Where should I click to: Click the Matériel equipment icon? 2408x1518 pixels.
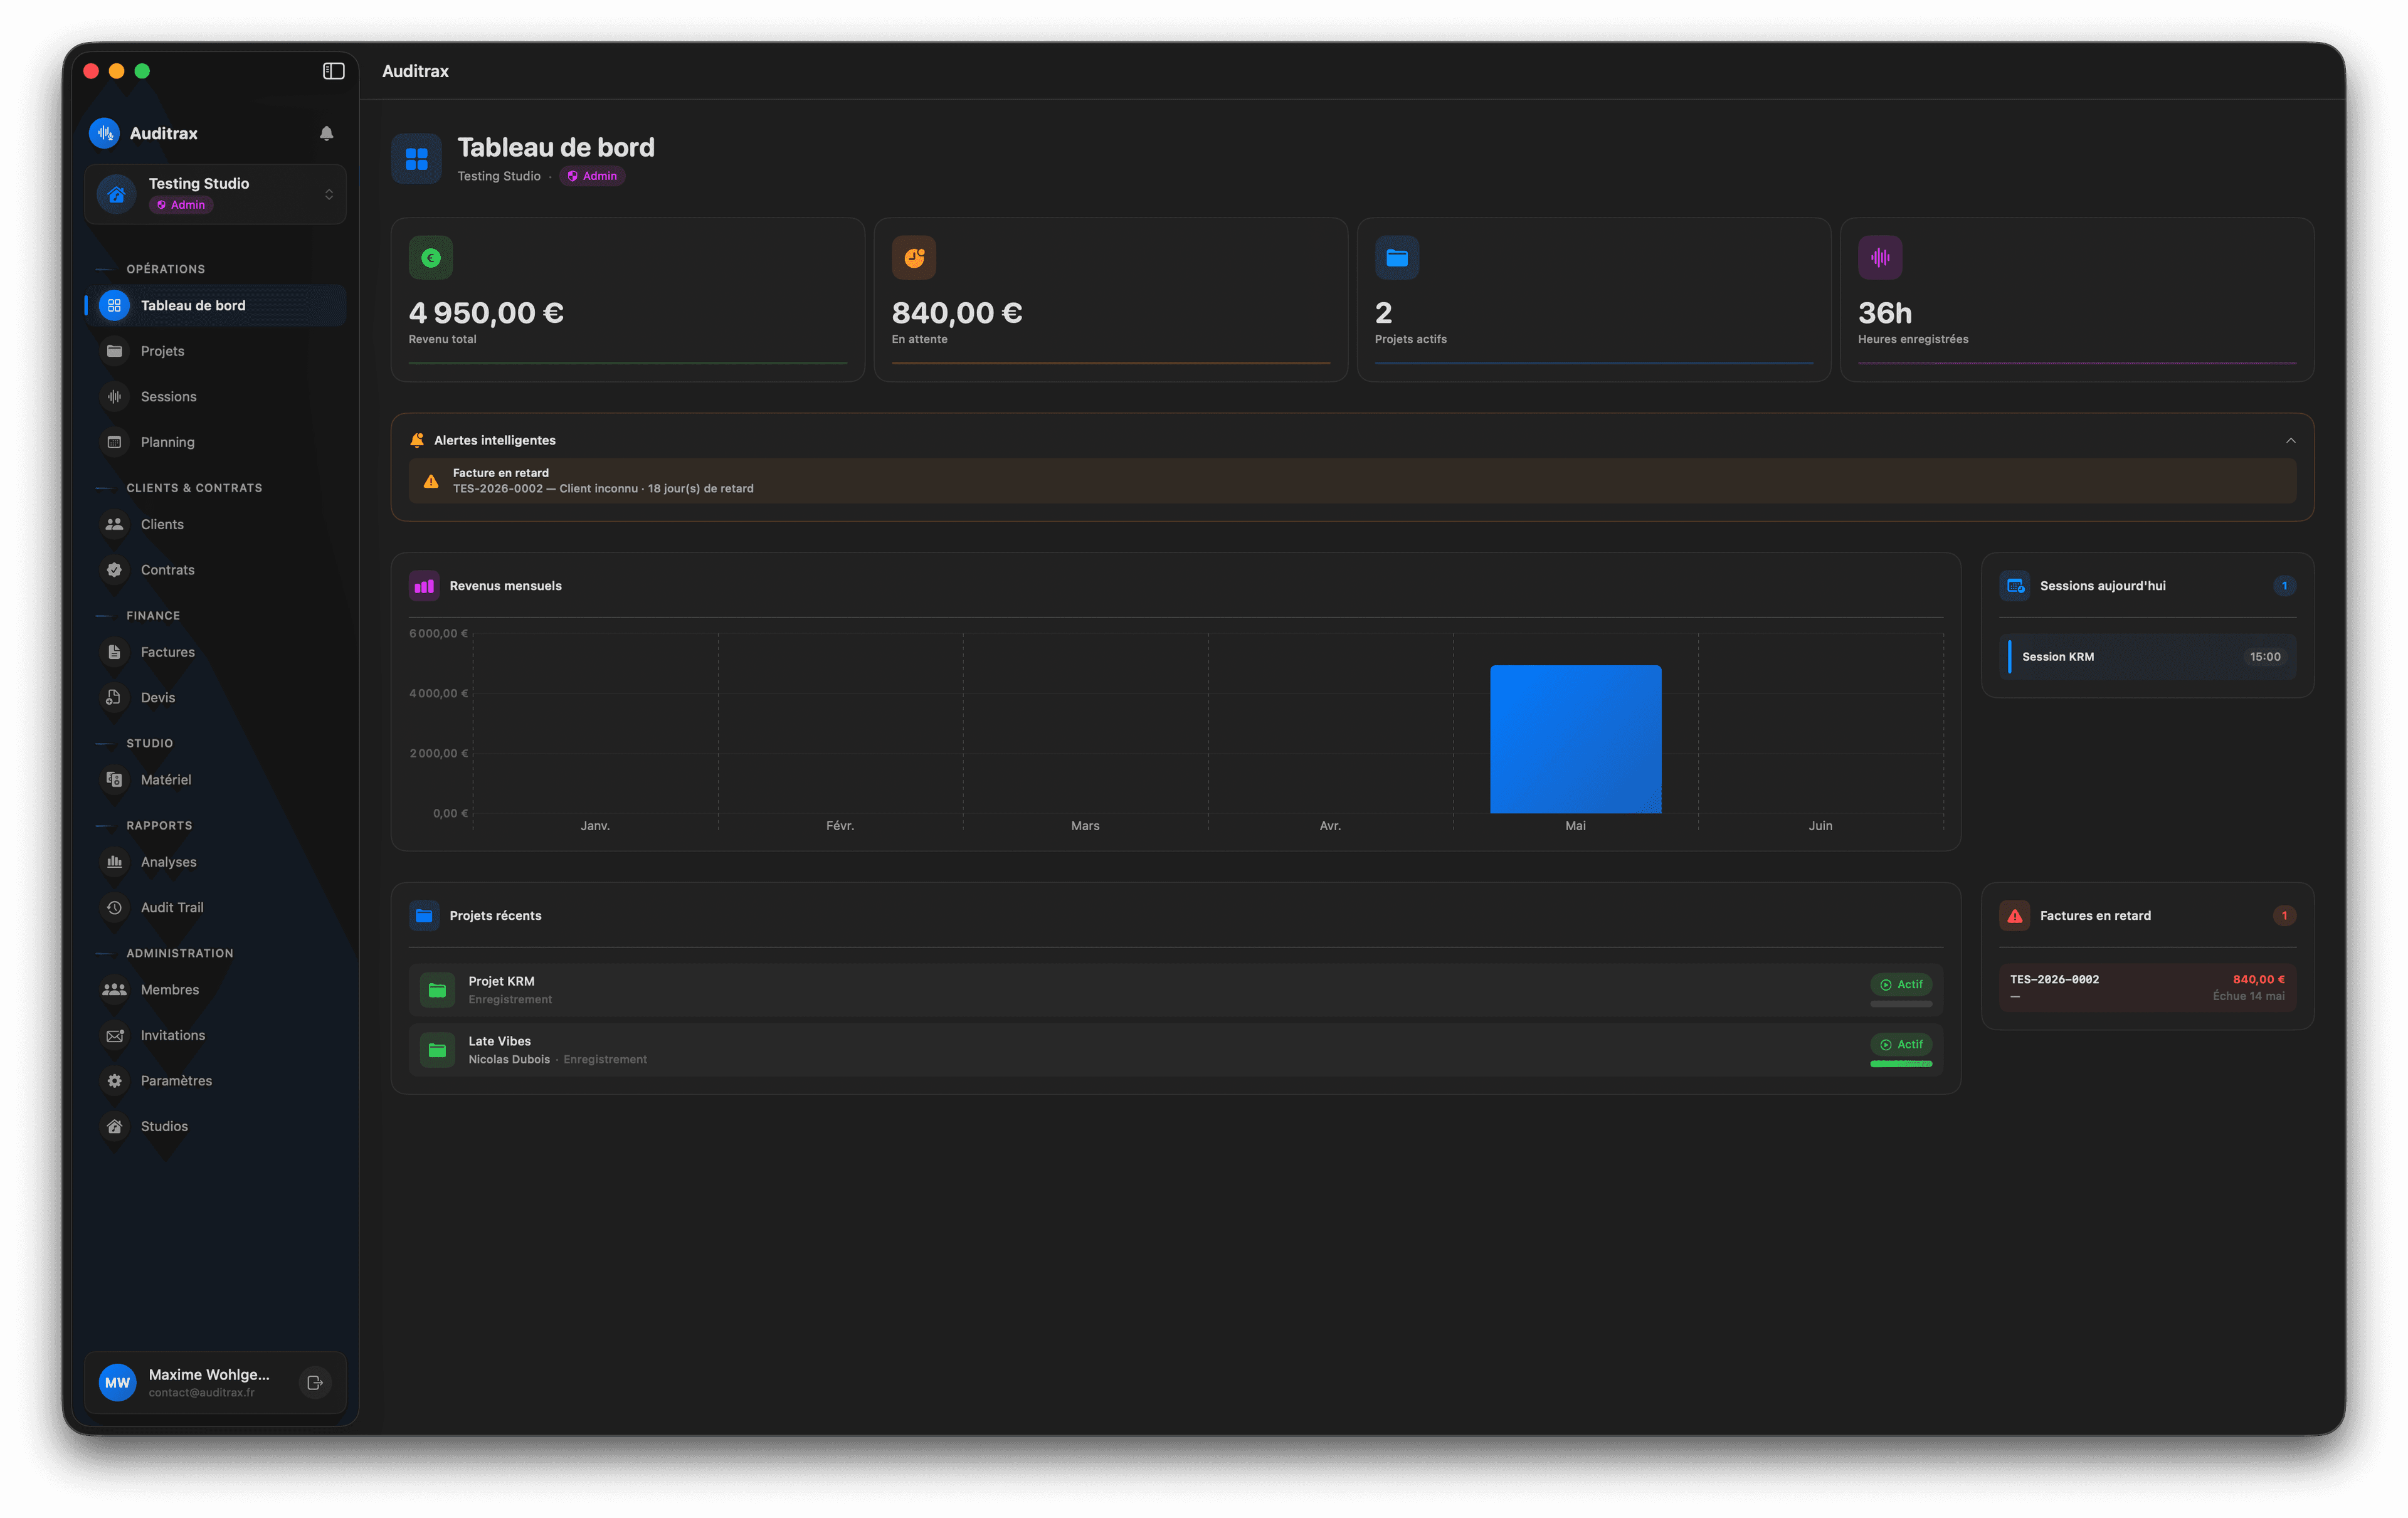(114, 779)
